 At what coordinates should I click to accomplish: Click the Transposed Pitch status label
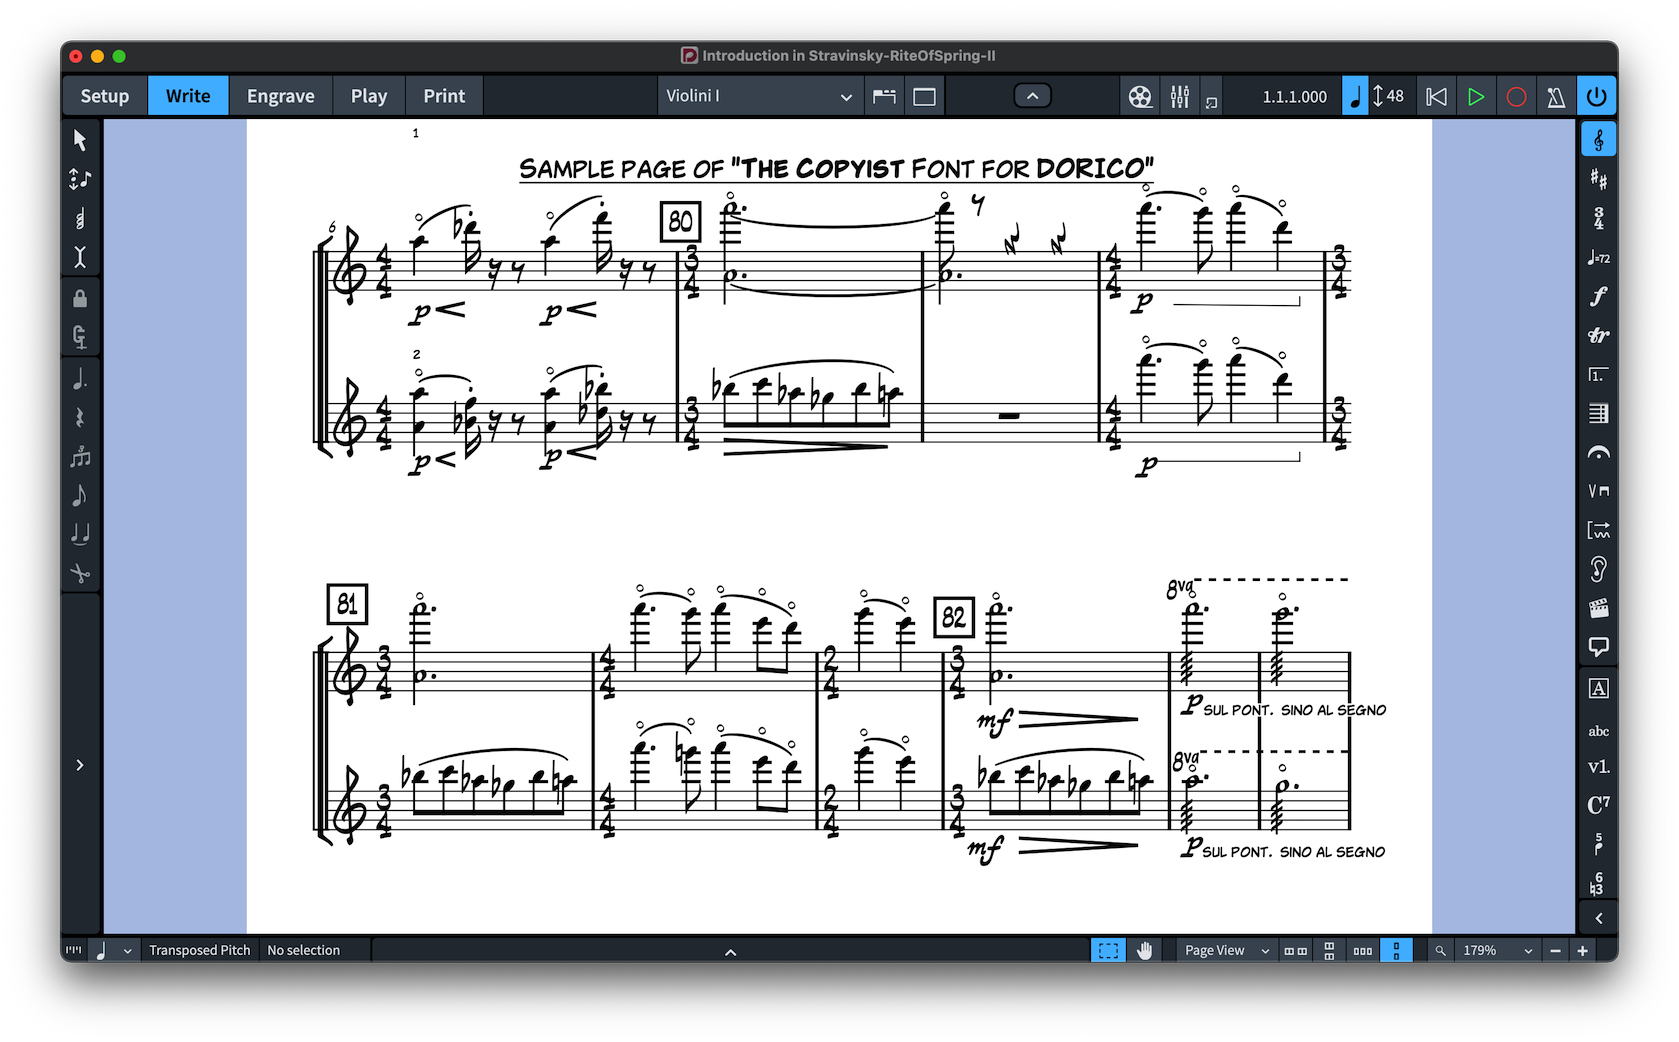tap(200, 950)
